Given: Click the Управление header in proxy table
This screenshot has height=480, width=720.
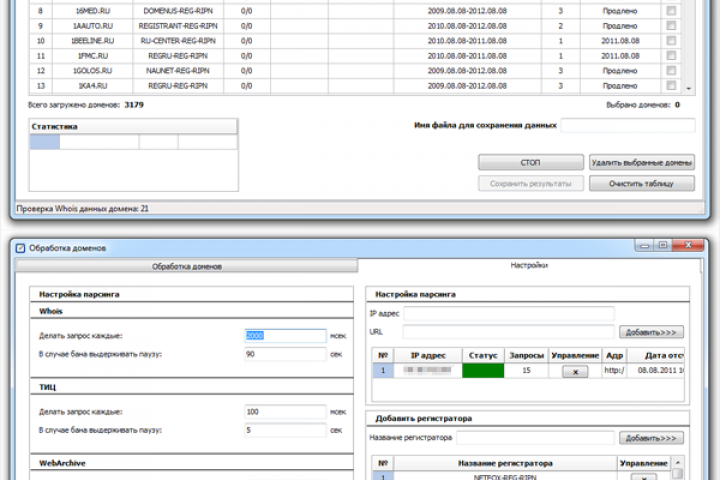Looking at the screenshot, I should [575, 355].
